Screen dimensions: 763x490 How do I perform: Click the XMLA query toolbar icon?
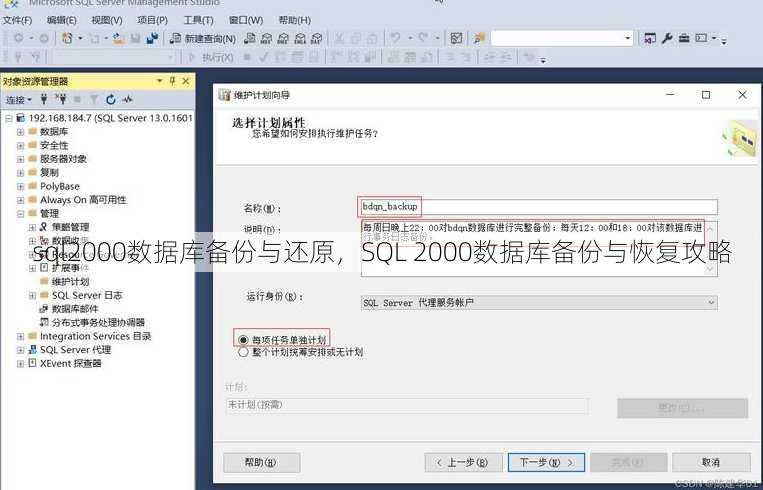point(300,38)
